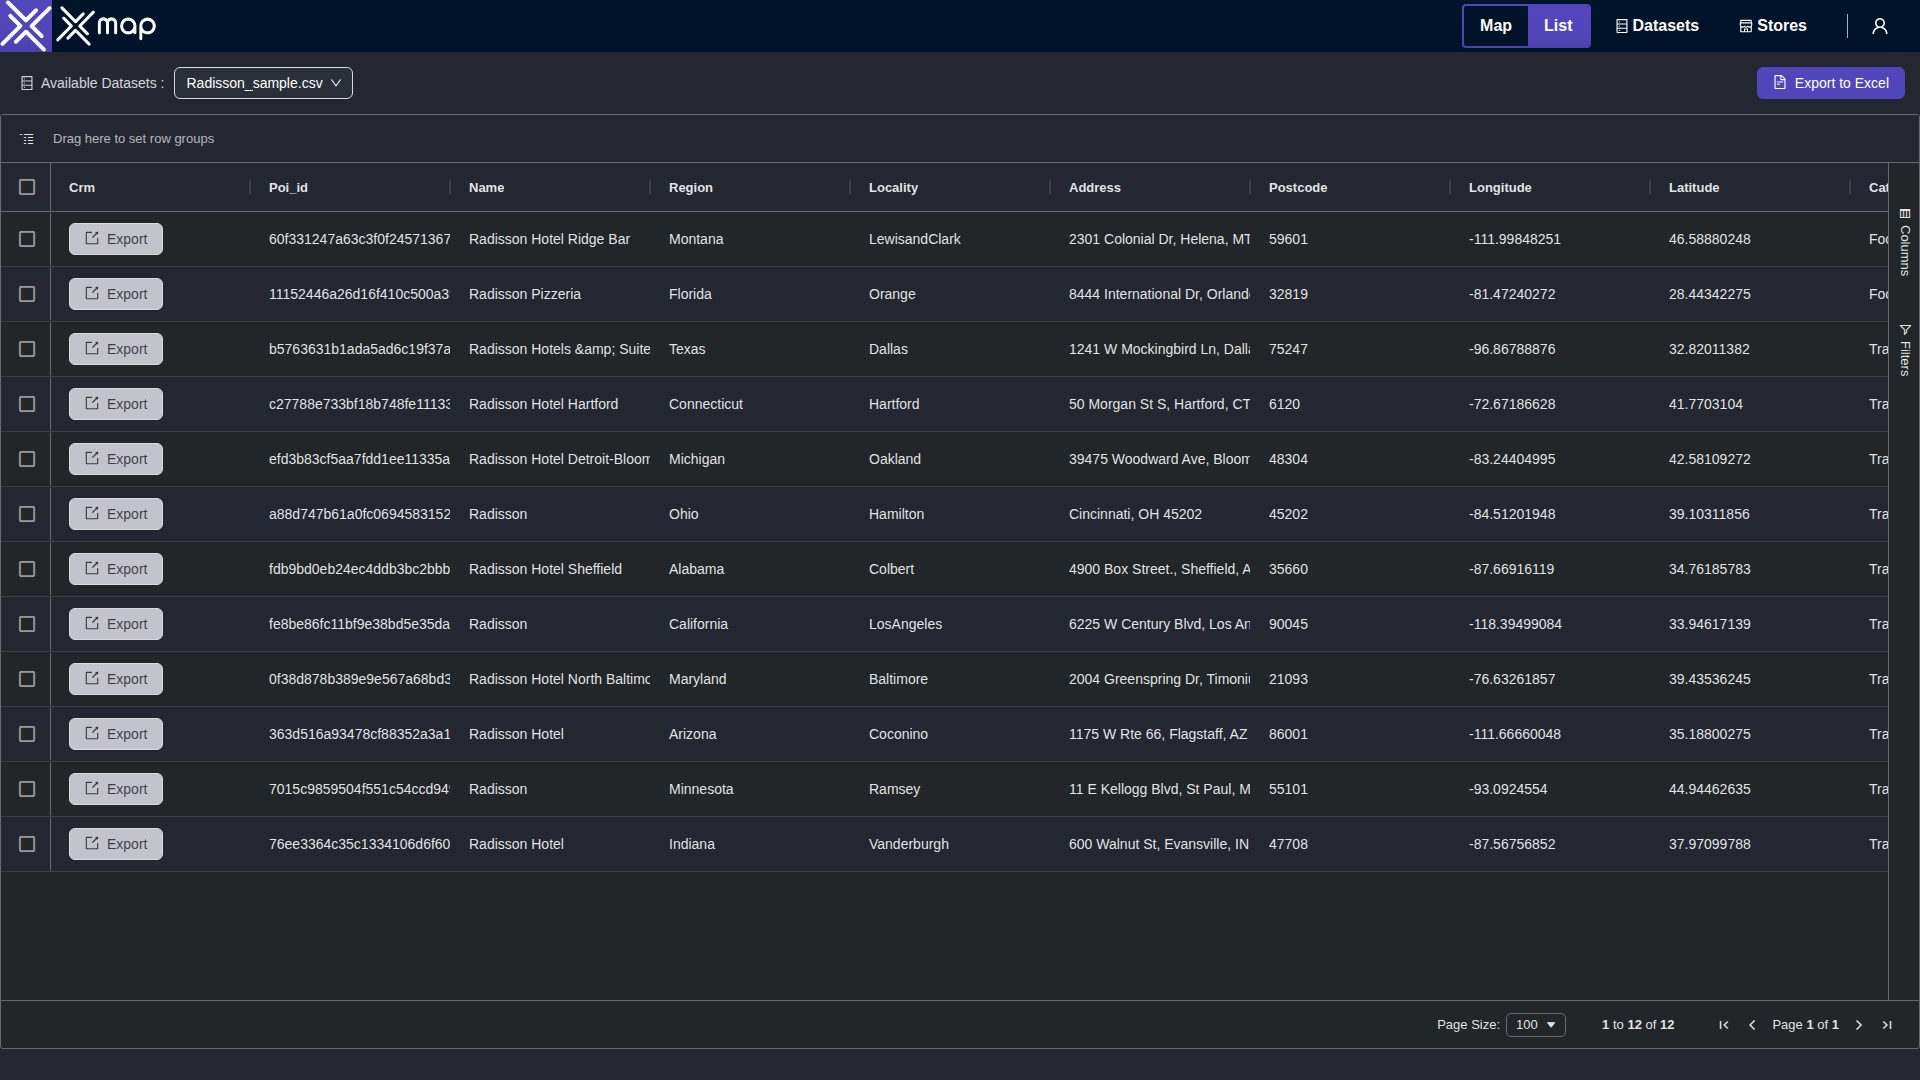Viewport: 1920px width, 1080px height.
Task: Toggle the select-all header checkbox
Action: 27,187
